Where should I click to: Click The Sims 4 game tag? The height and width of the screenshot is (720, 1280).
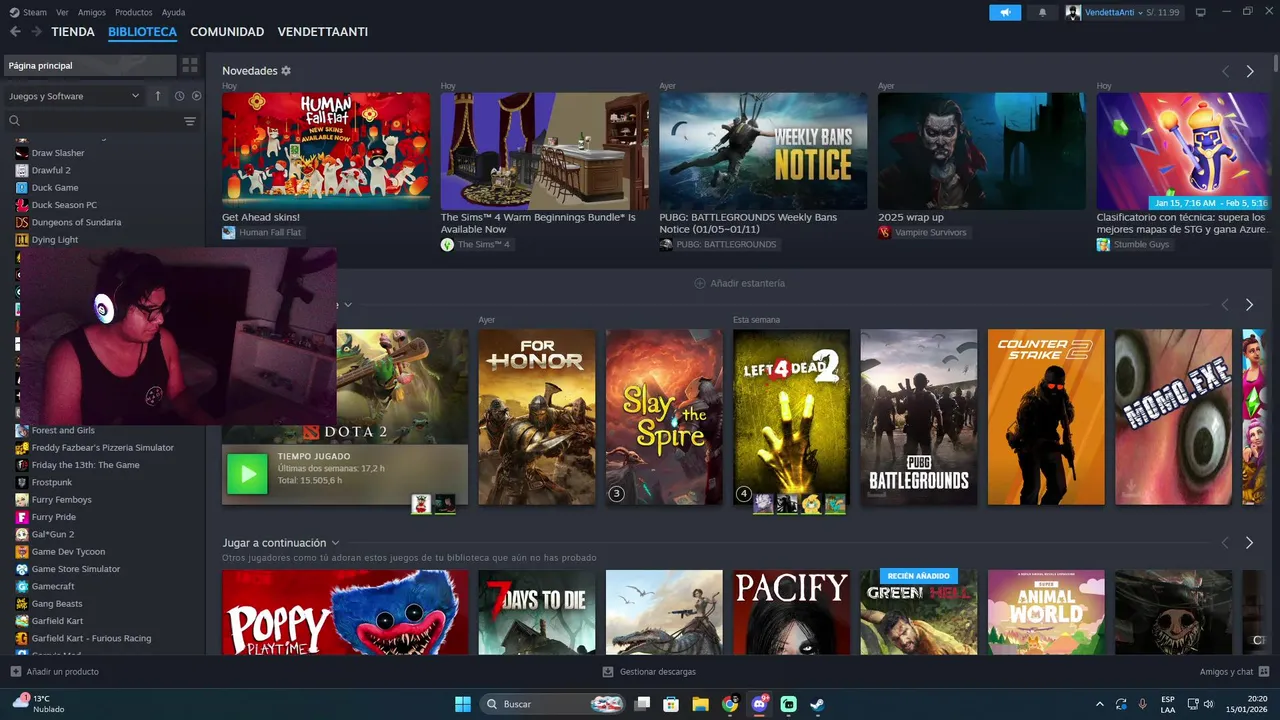[x=476, y=244]
